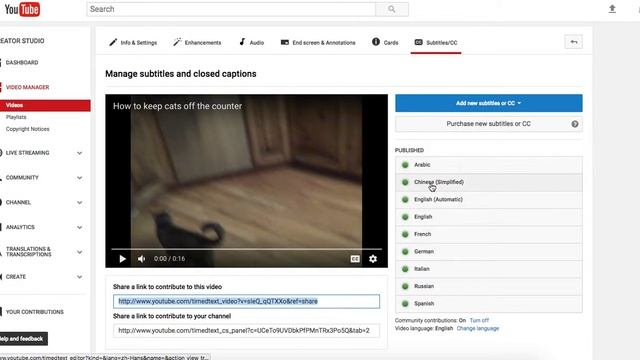Screen dimensions: 640x360
Task: Open Chinese (Simplified) subtitles
Action: 489,182
